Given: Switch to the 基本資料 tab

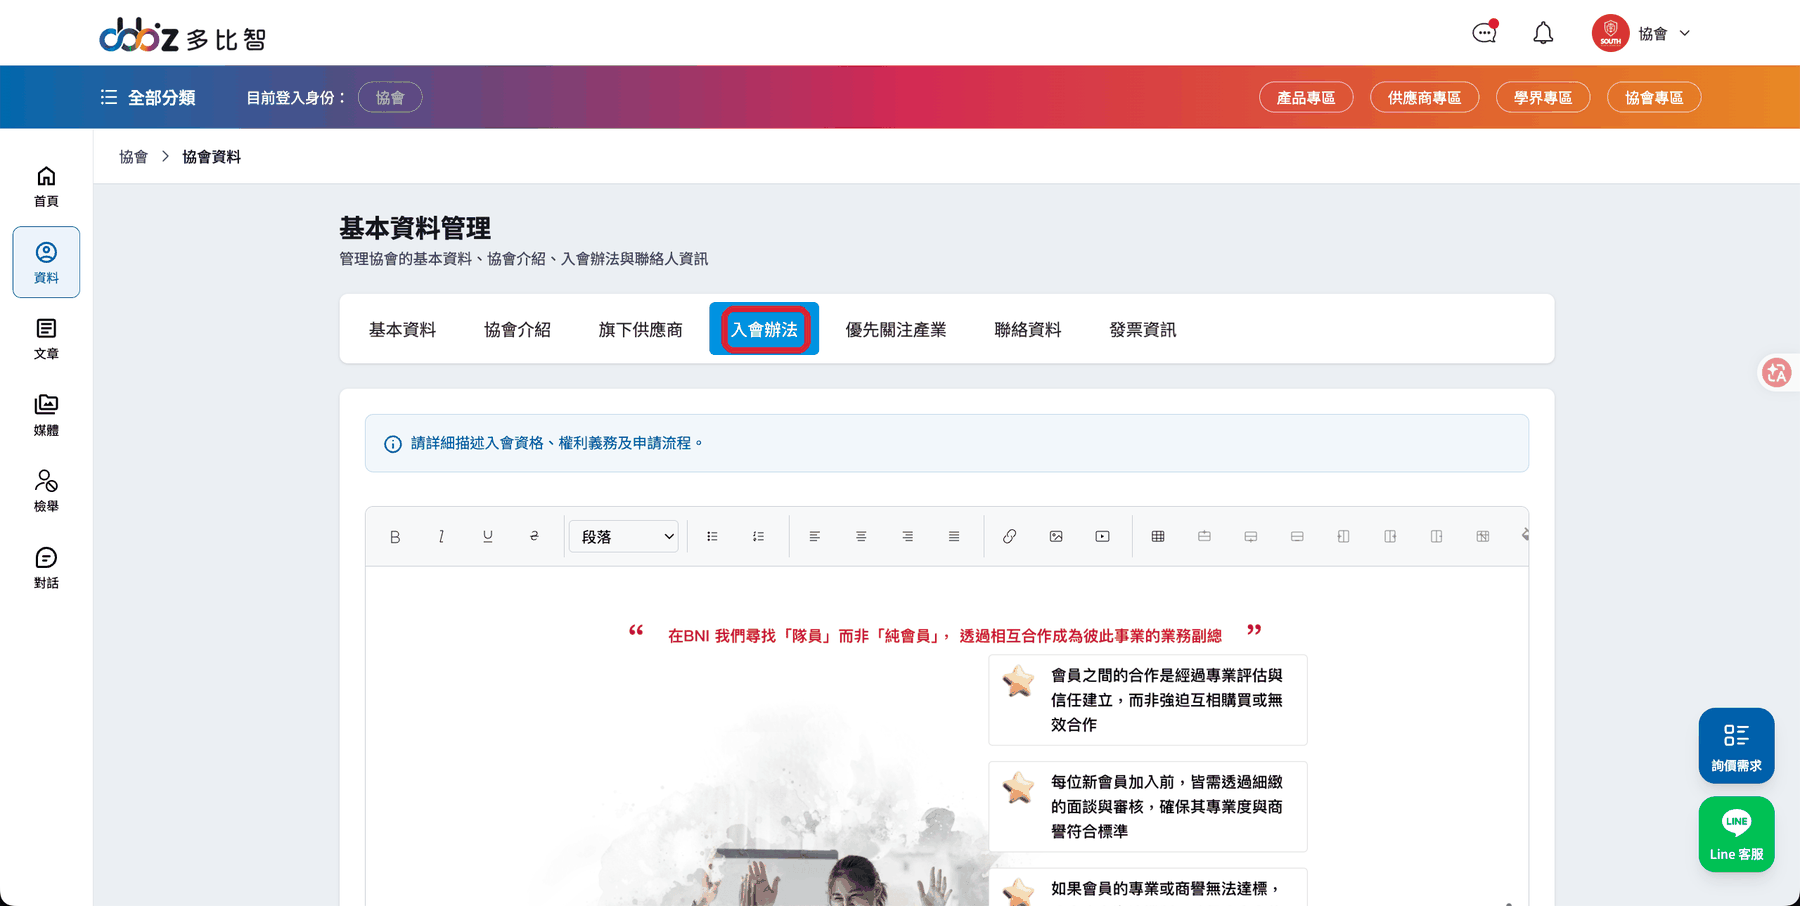Looking at the screenshot, I should tap(402, 329).
